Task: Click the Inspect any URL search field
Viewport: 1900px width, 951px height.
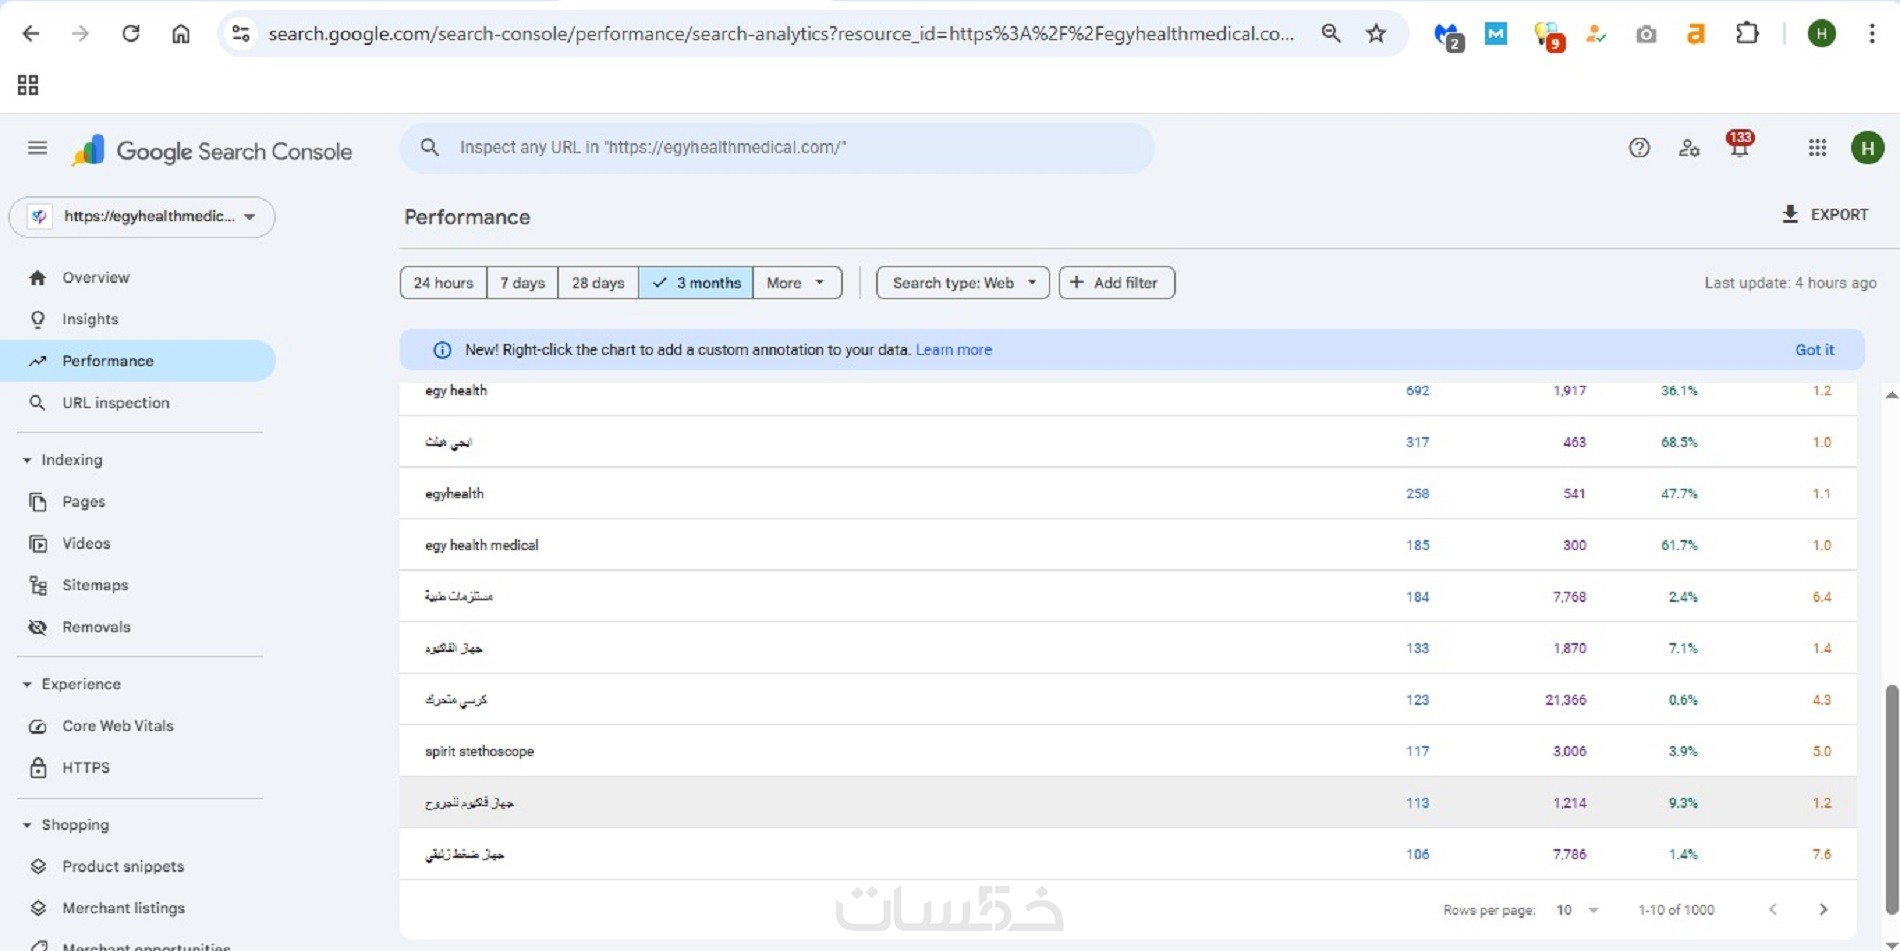Action: pyautogui.click(x=777, y=148)
